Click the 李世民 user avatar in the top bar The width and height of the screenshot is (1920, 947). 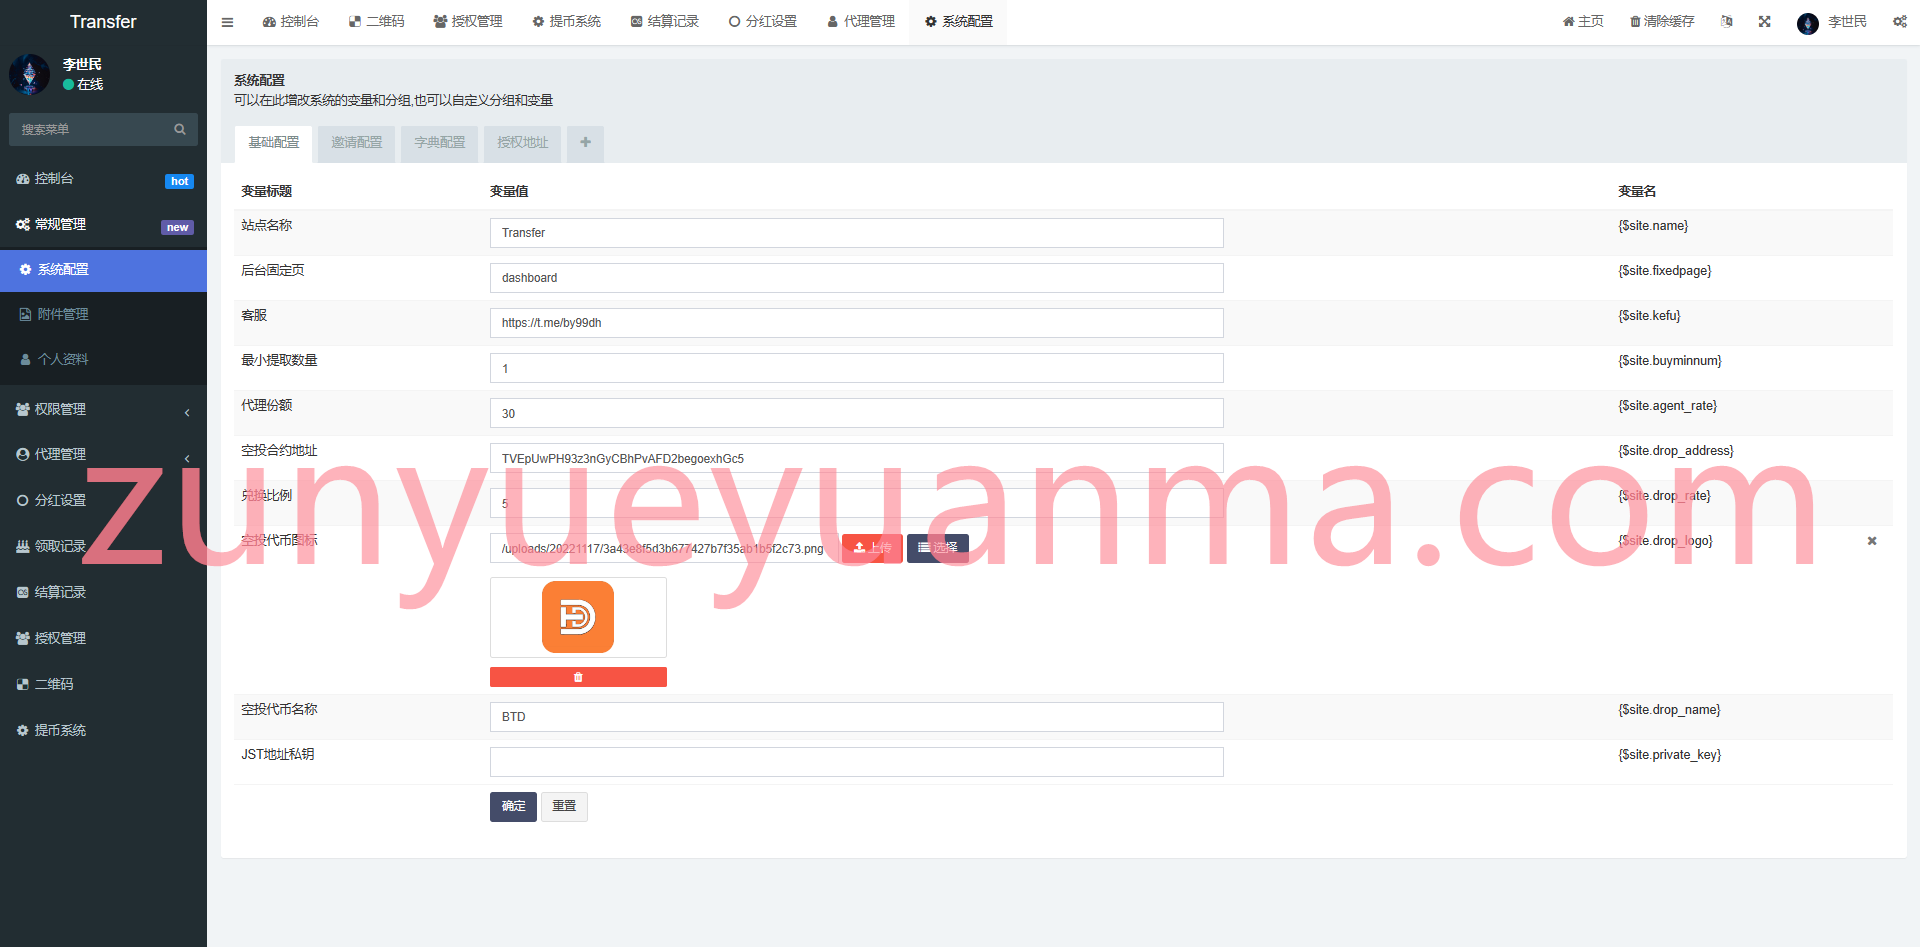1807,23
